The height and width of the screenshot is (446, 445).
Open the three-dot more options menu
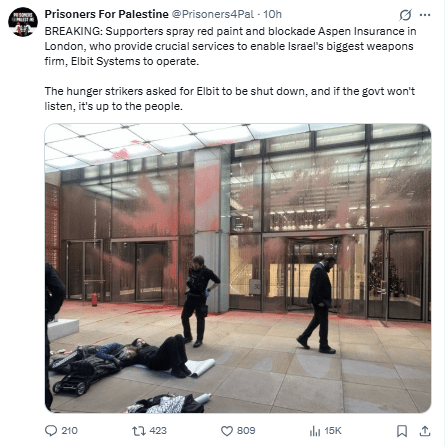coord(425,15)
